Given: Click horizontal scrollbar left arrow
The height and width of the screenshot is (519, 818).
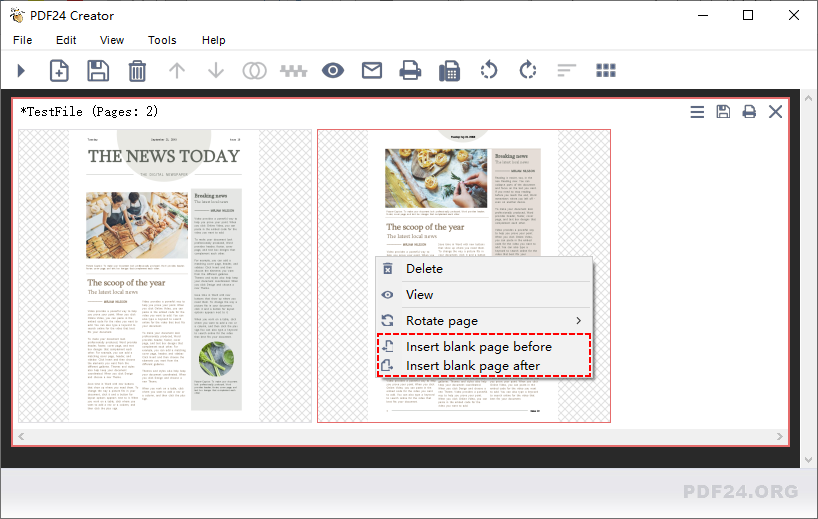Looking at the screenshot, I should coord(21,437).
